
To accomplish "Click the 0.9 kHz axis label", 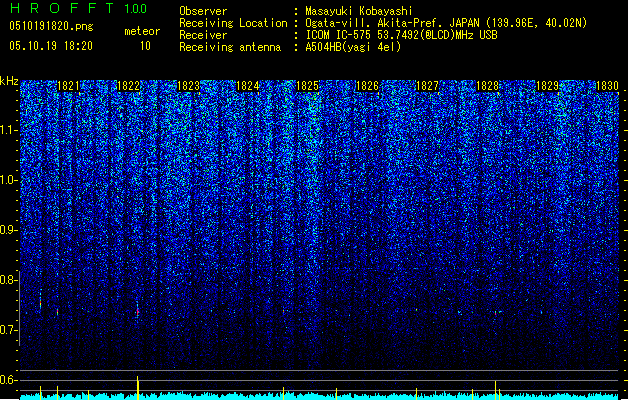I will click(x=8, y=230).
